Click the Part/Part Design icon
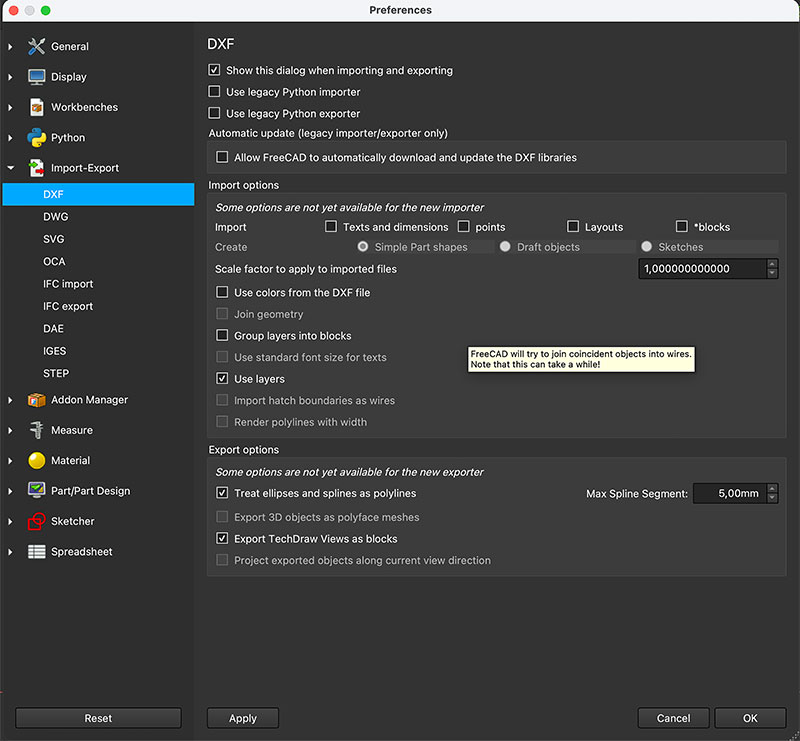Screen dimensions: 800x741 (36, 491)
